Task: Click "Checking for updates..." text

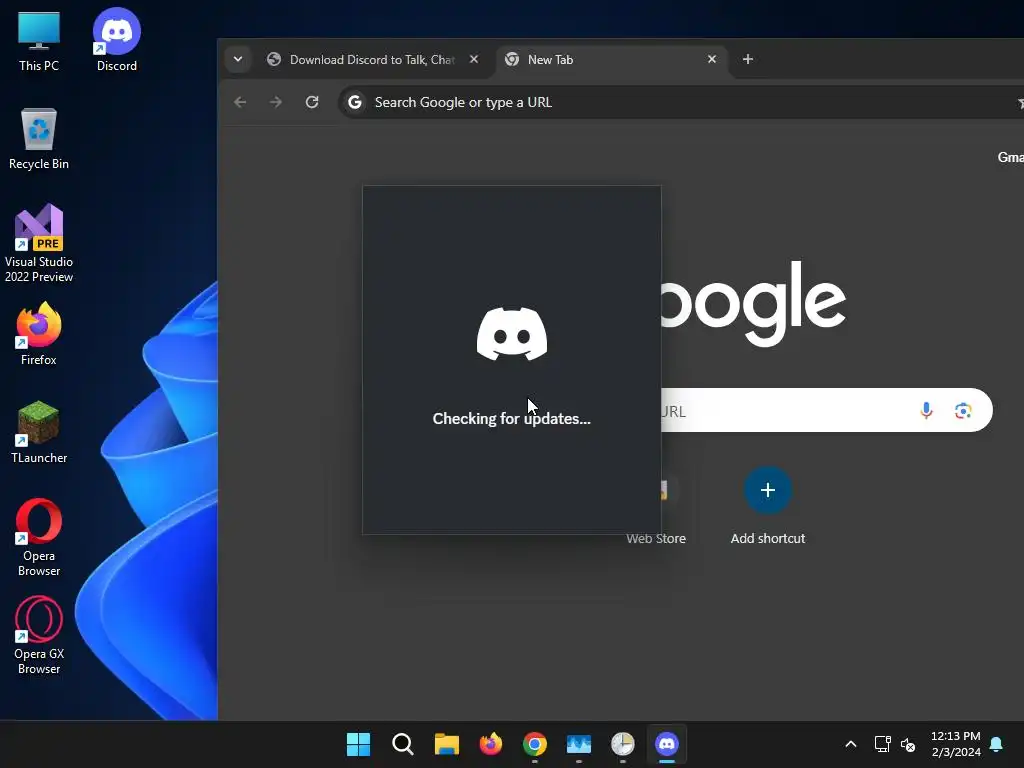Action: point(511,419)
